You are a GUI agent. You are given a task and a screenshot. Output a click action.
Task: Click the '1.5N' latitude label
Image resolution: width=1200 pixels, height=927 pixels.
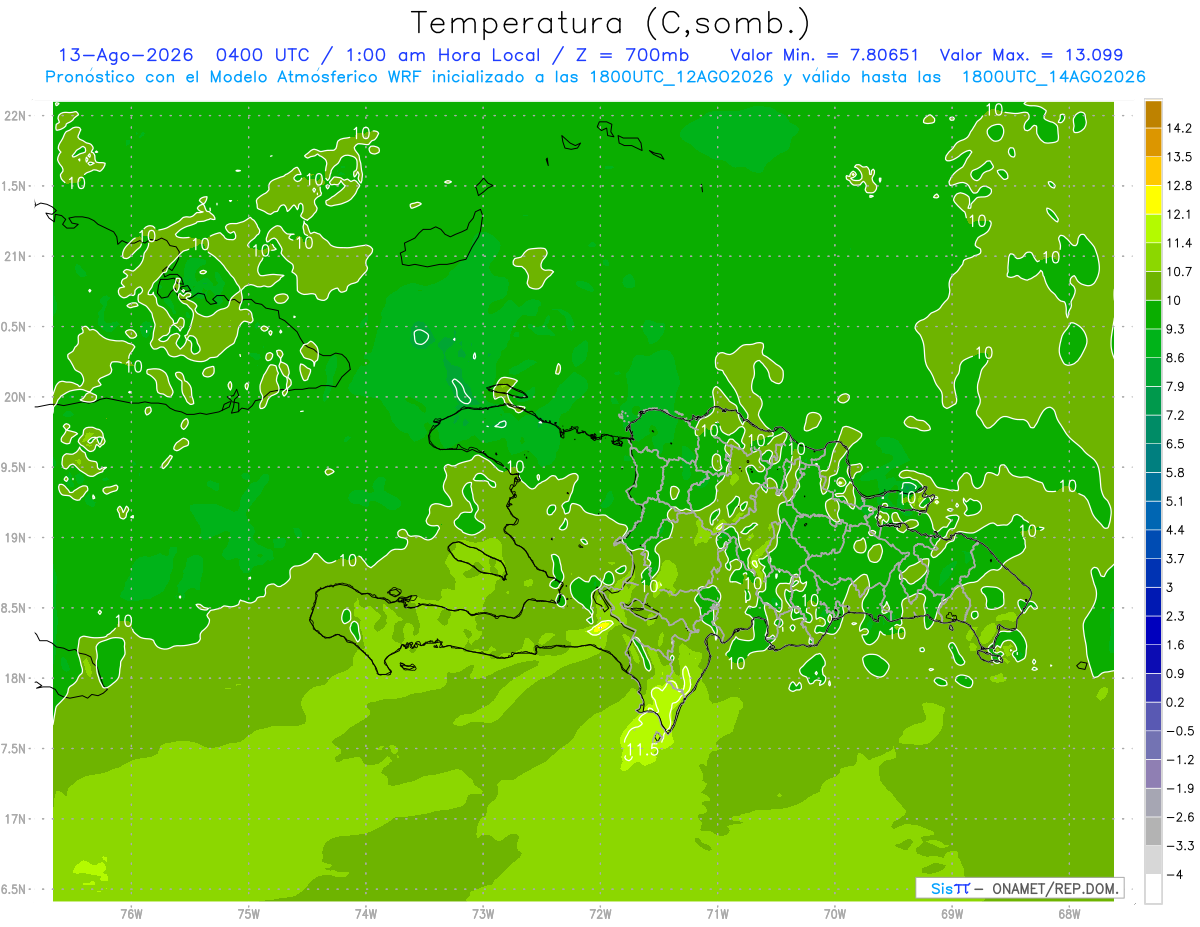click(14, 186)
